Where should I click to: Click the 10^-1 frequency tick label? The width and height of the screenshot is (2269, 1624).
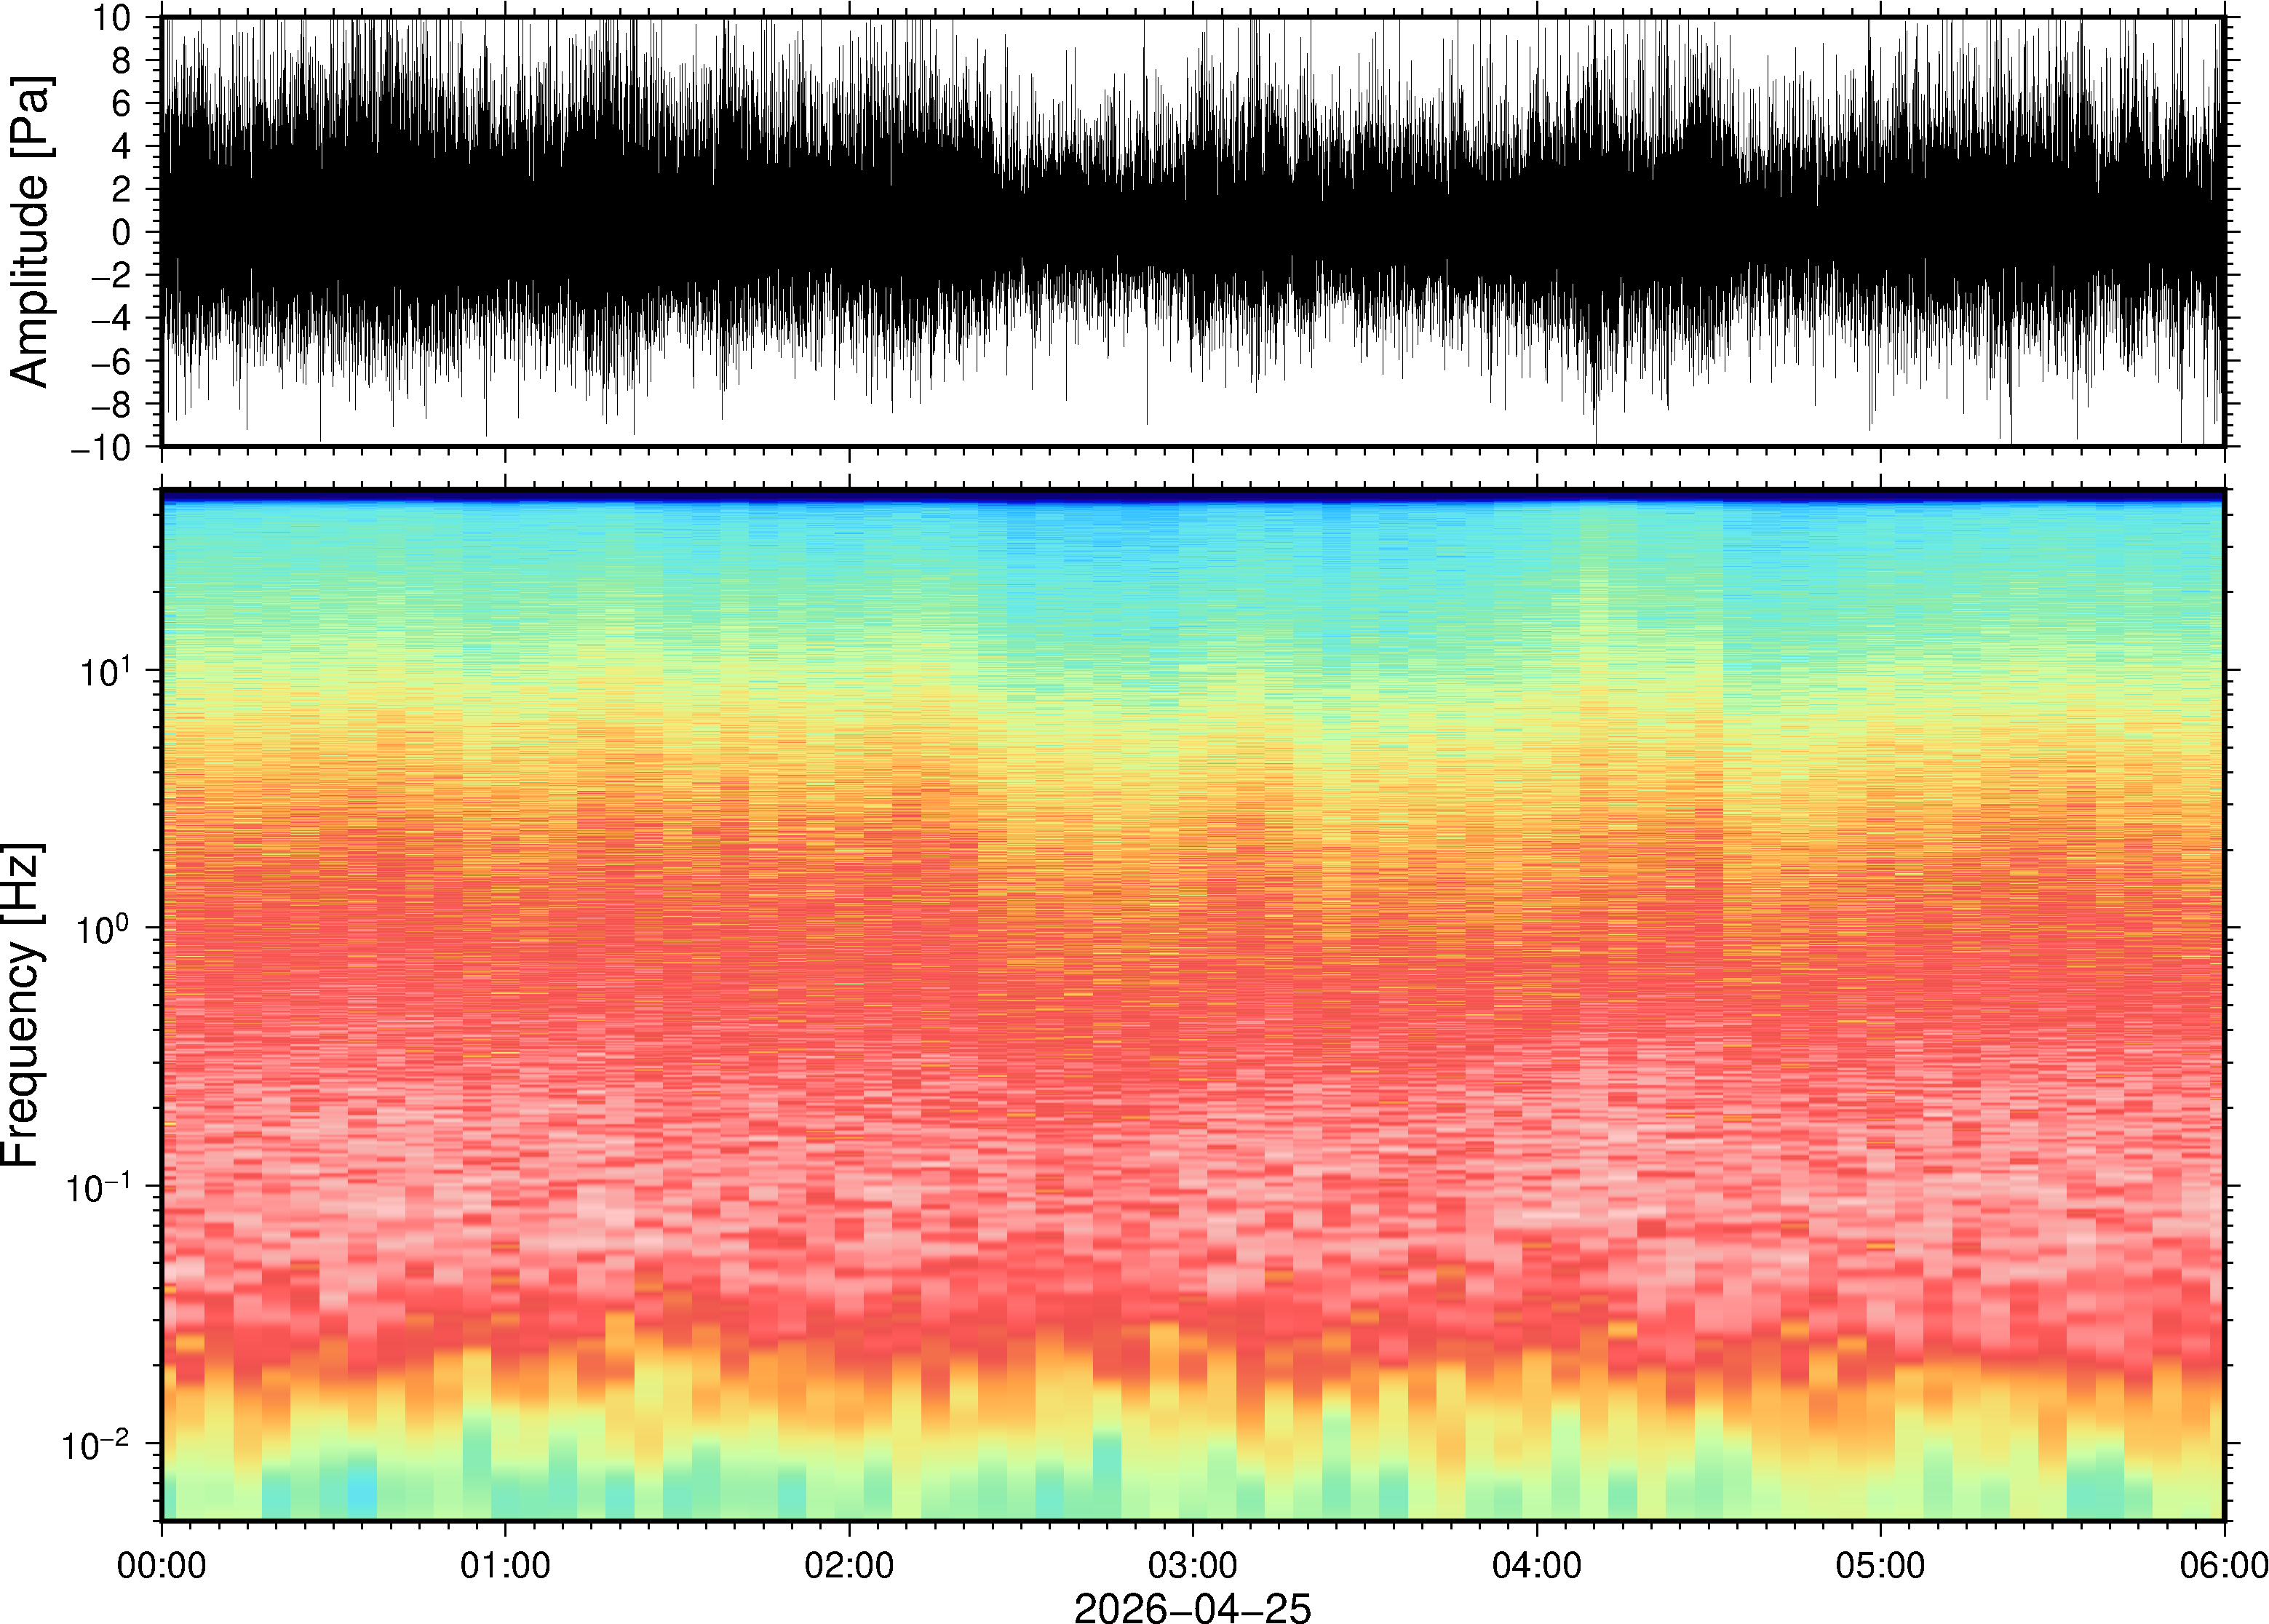tap(98, 1186)
